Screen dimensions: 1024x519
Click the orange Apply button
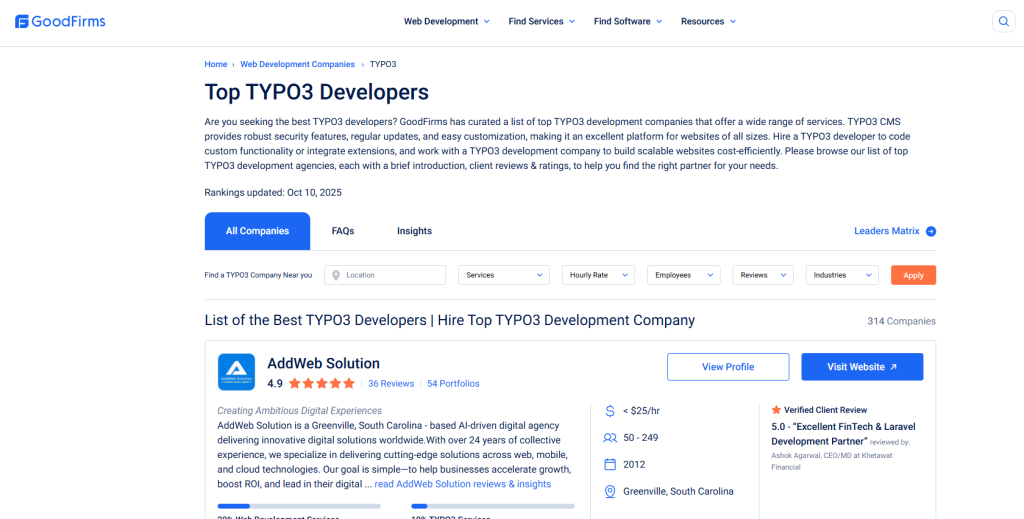[913, 275]
